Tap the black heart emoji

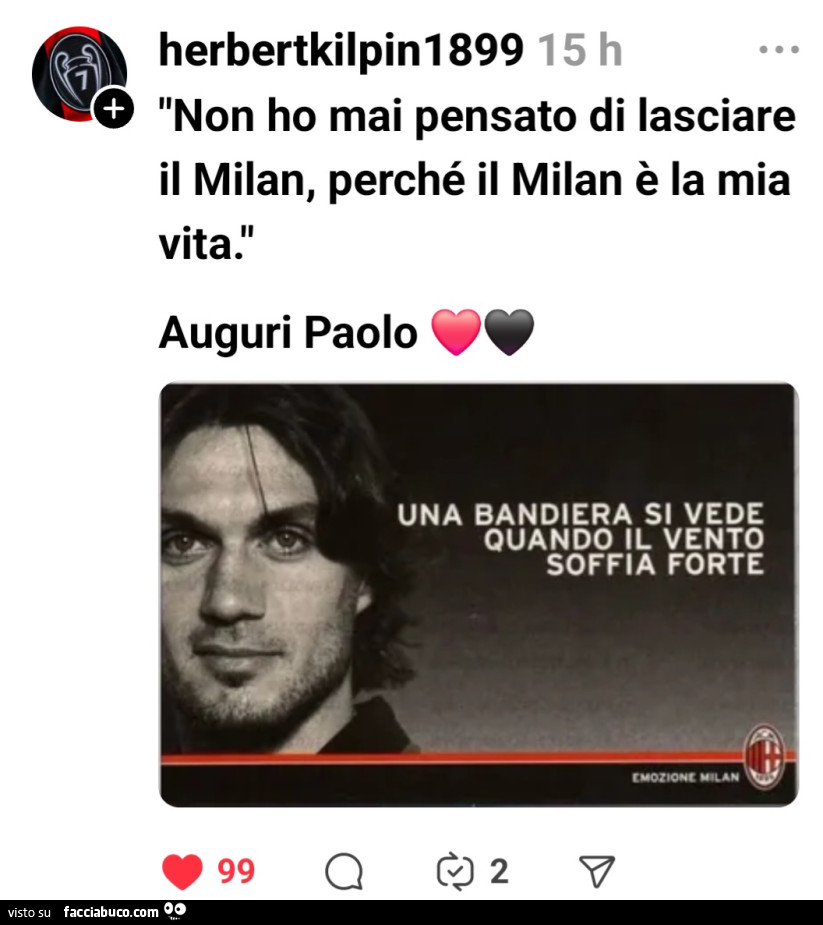(x=509, y=332)
